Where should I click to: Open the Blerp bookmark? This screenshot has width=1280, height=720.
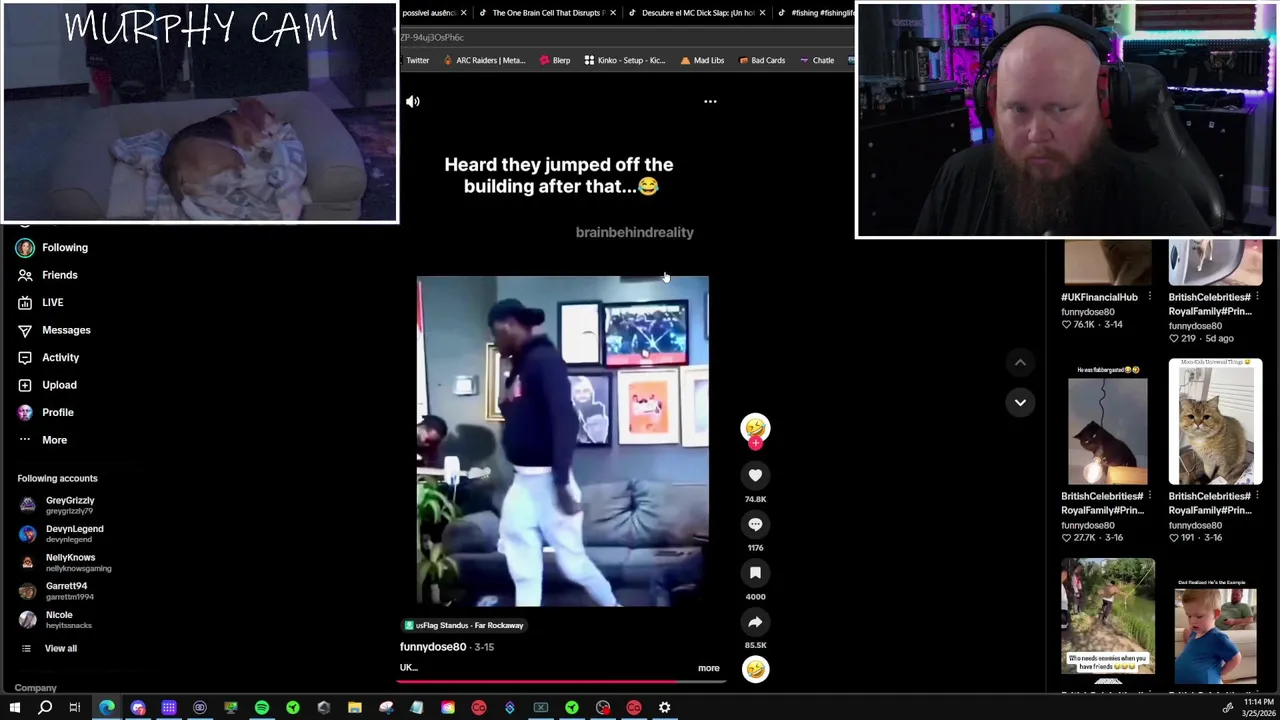(554, 60)
